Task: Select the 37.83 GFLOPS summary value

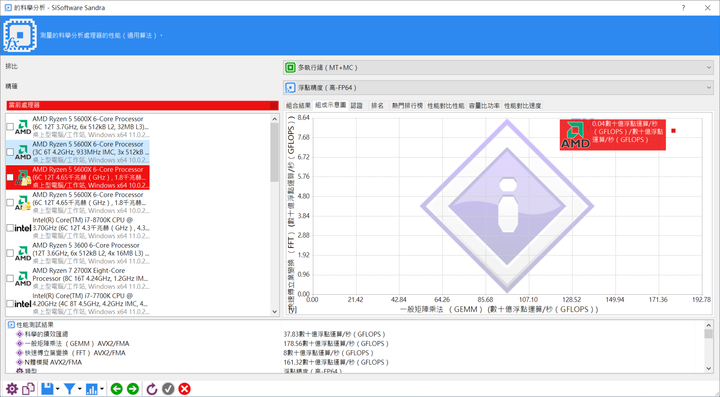Action: 335,334
